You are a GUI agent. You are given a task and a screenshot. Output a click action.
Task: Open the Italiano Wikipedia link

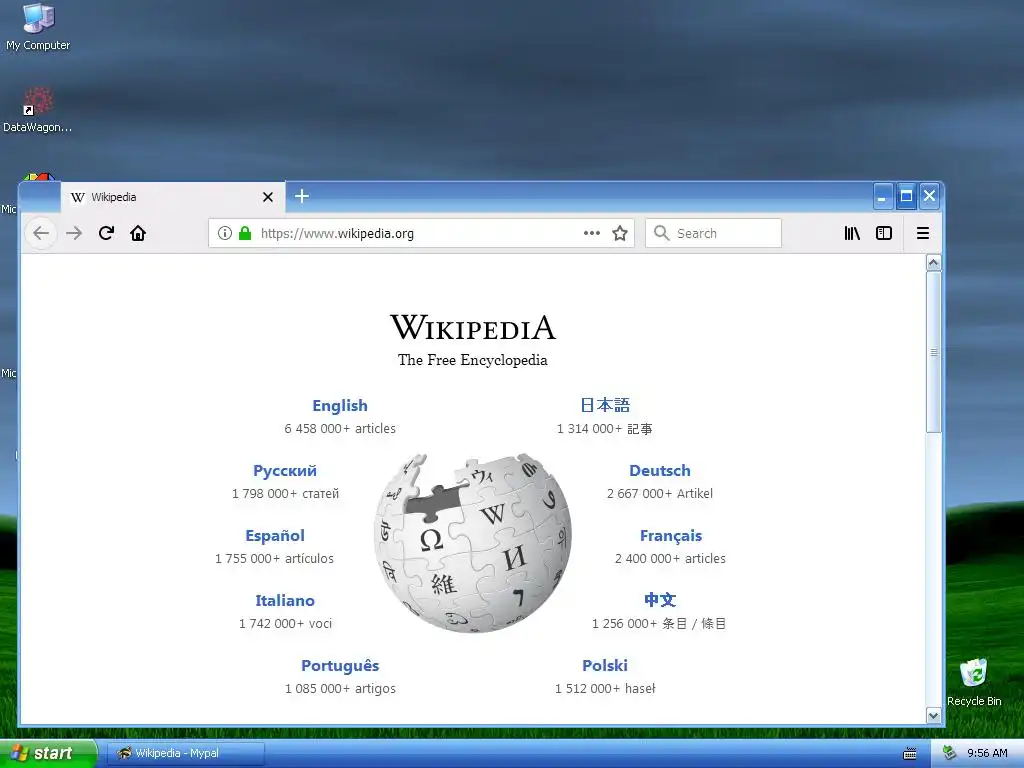pos(285,600)
